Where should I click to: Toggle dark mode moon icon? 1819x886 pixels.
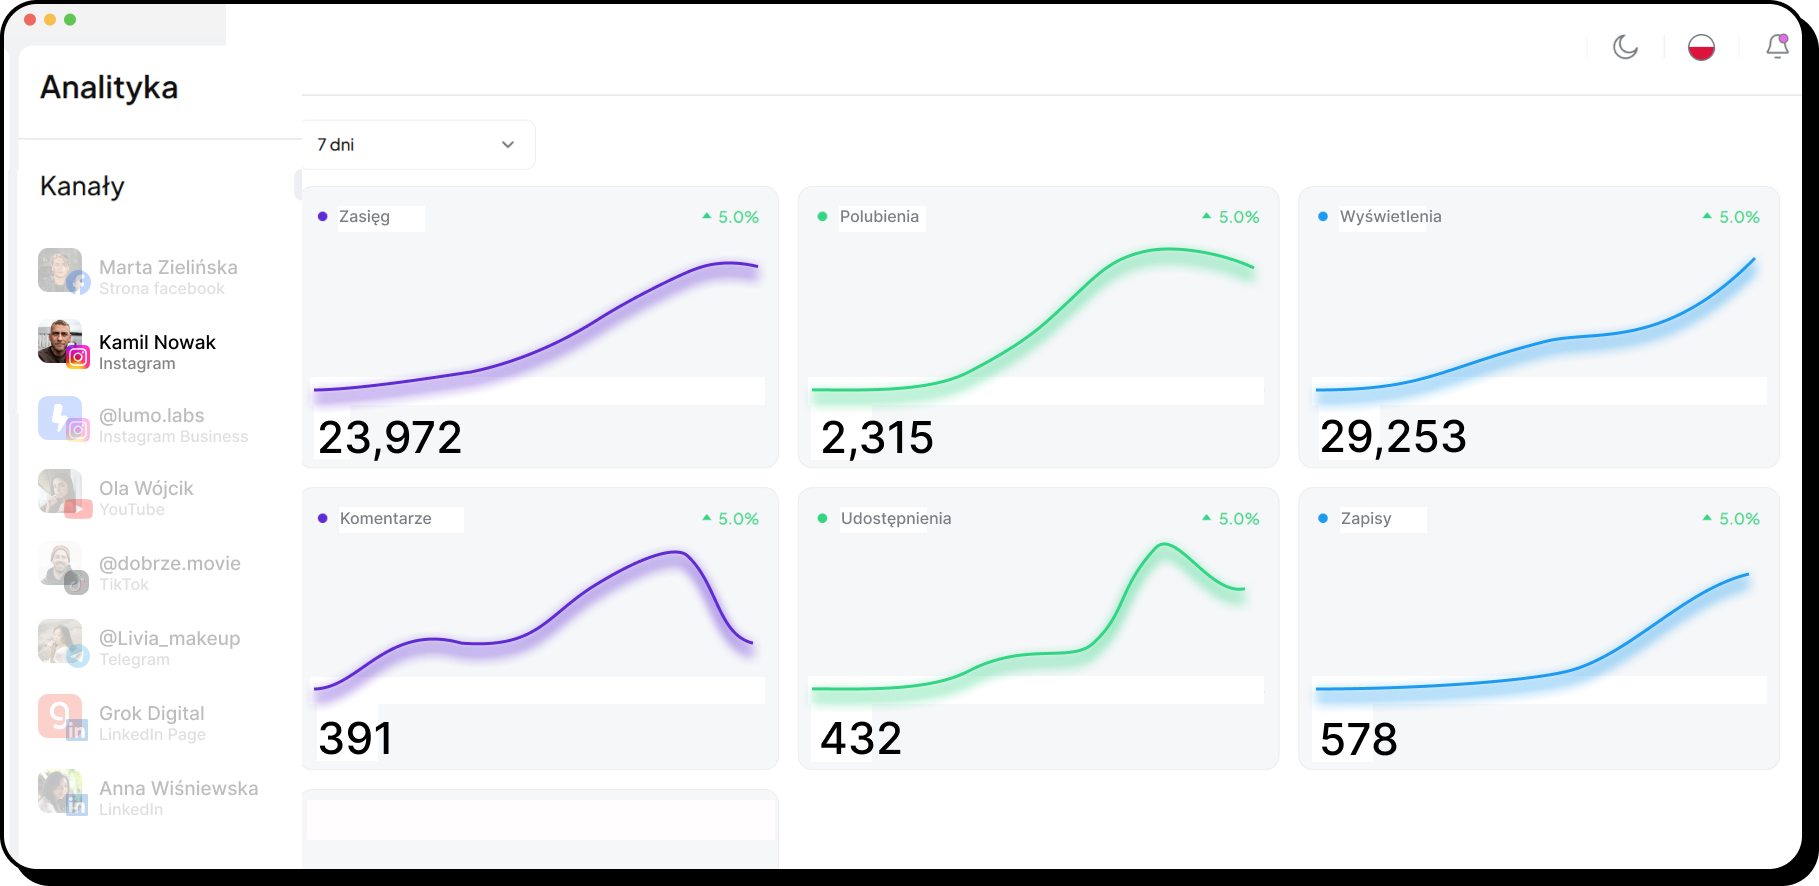(x=1625, y=47)
